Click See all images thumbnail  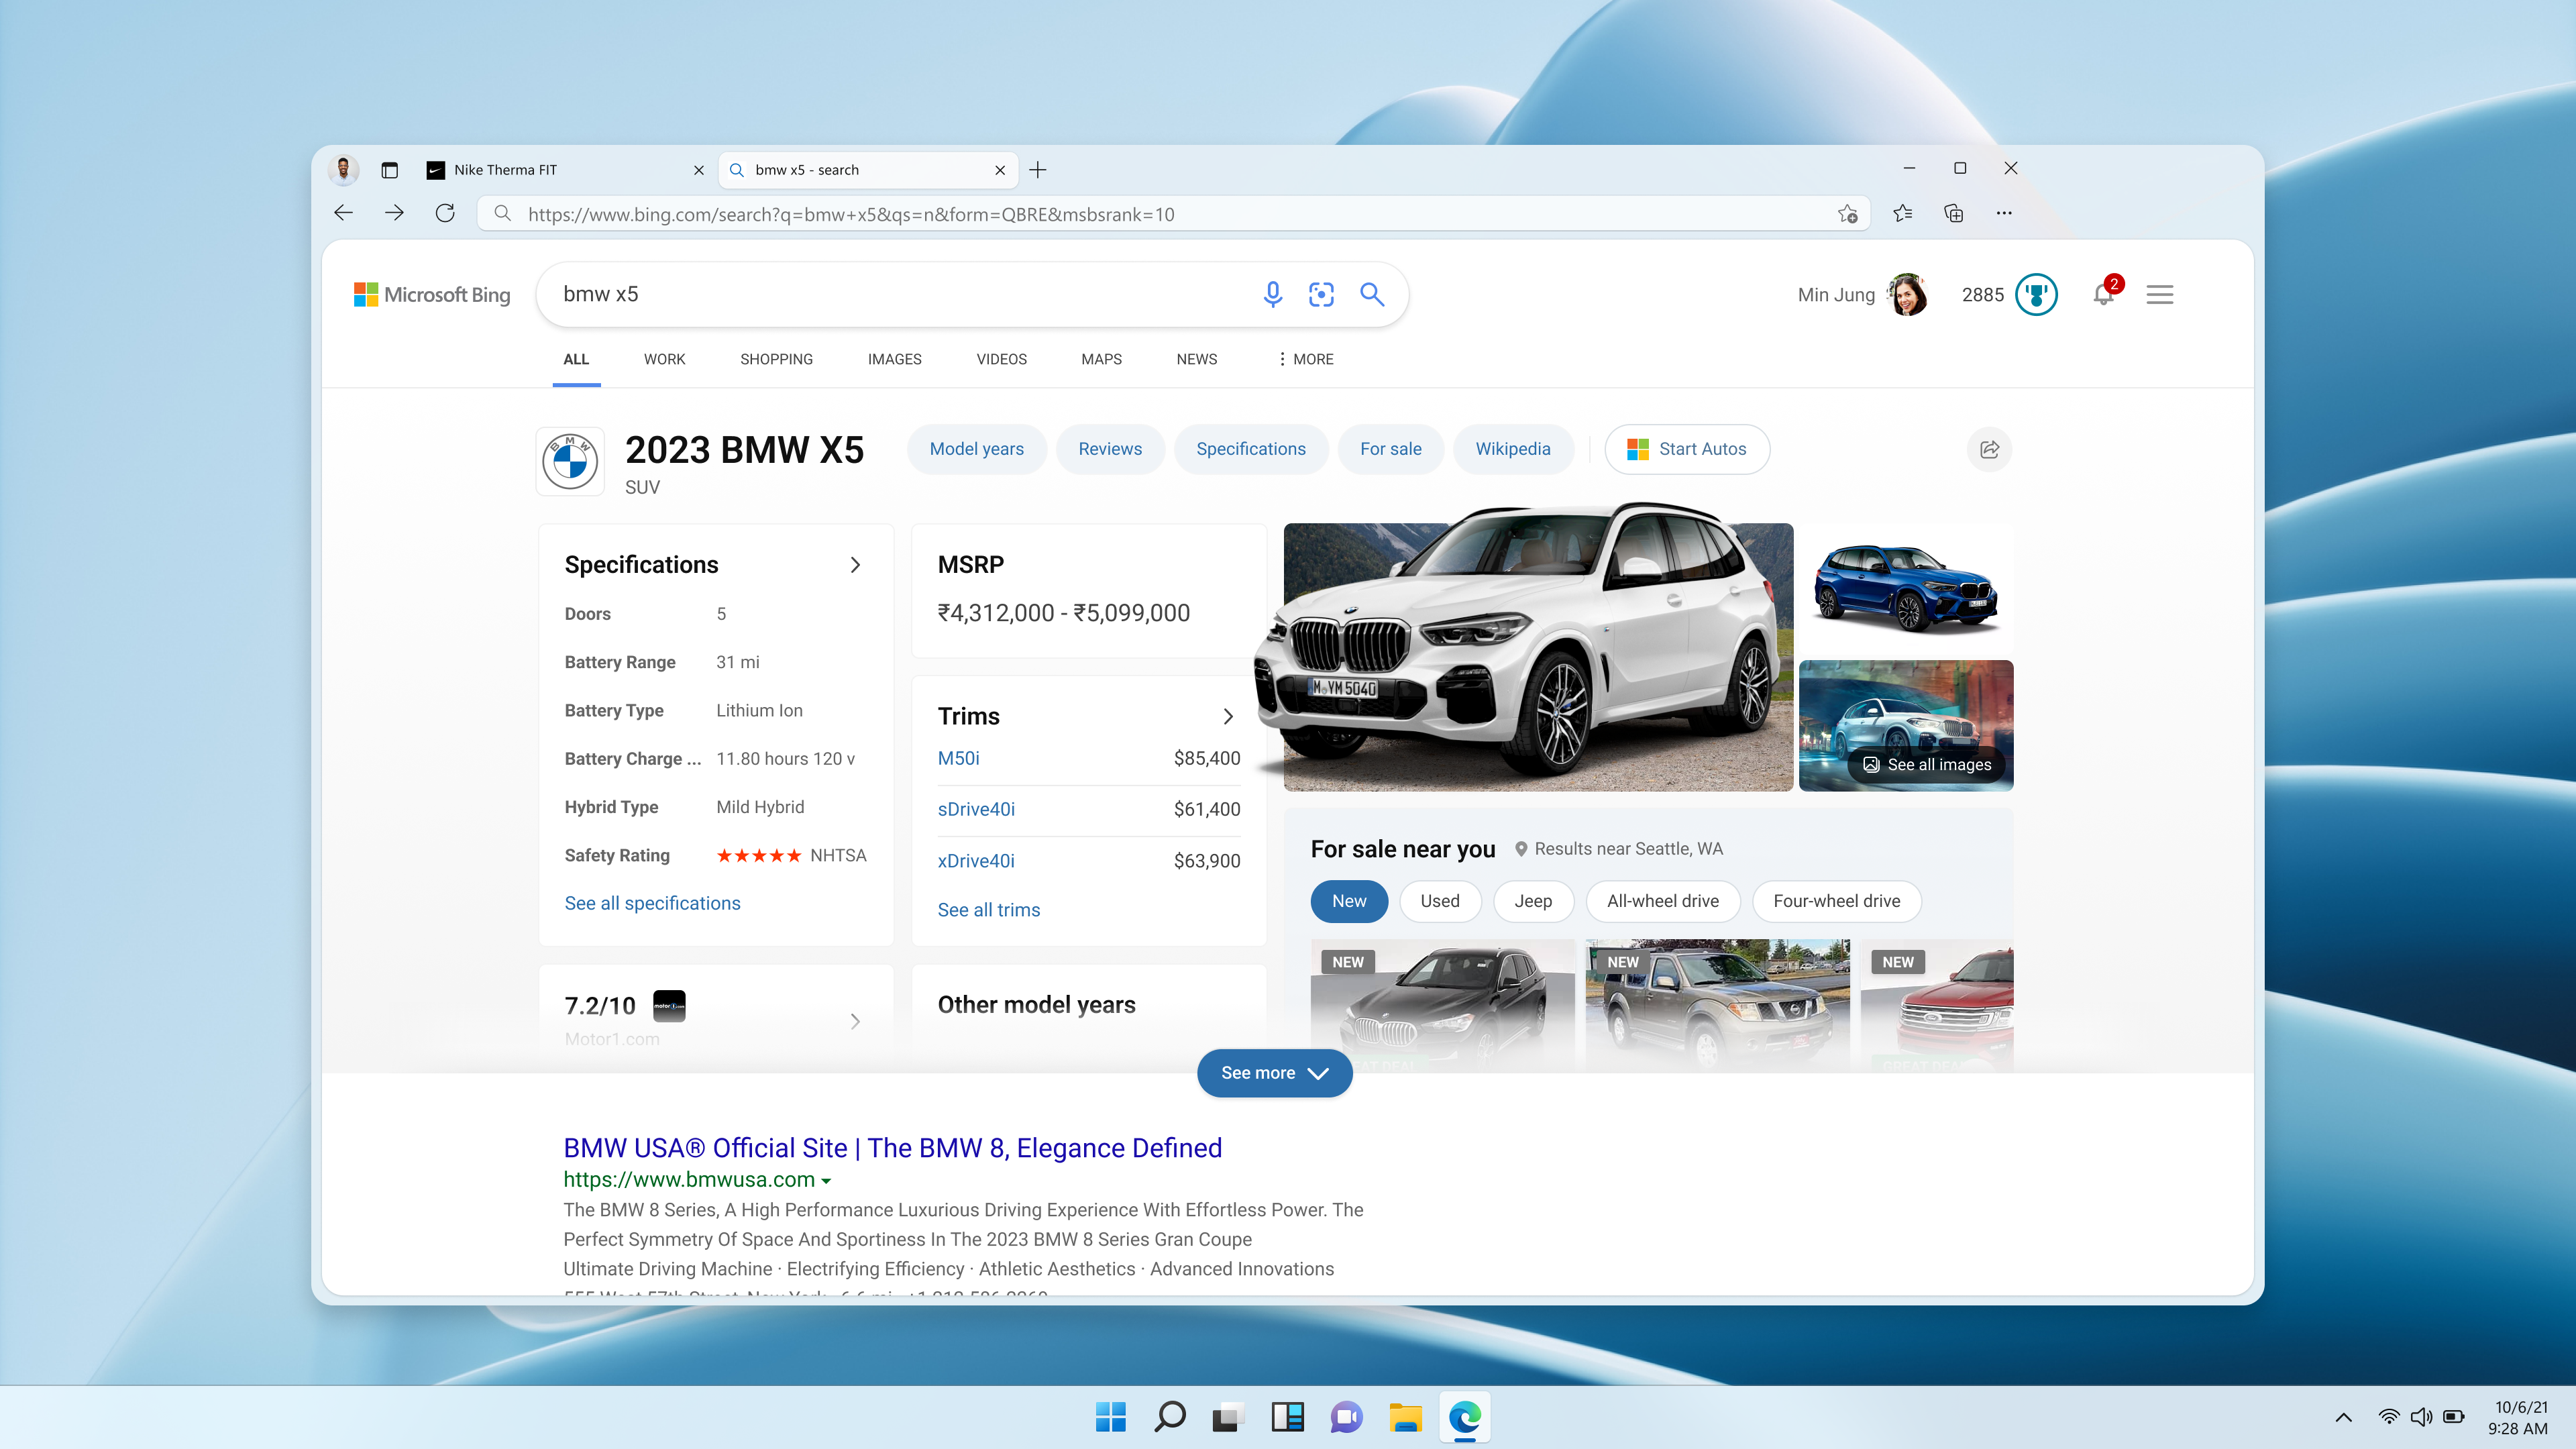coord(1906,725)
